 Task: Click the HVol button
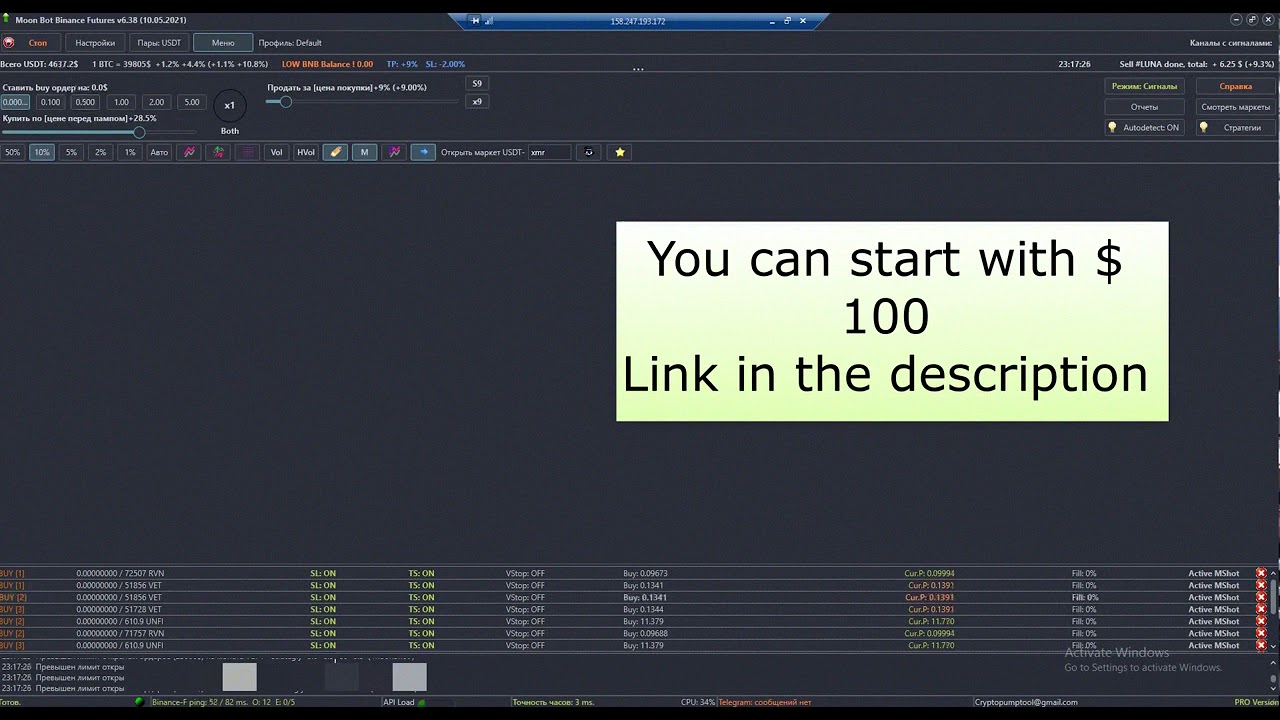[305, 152]
